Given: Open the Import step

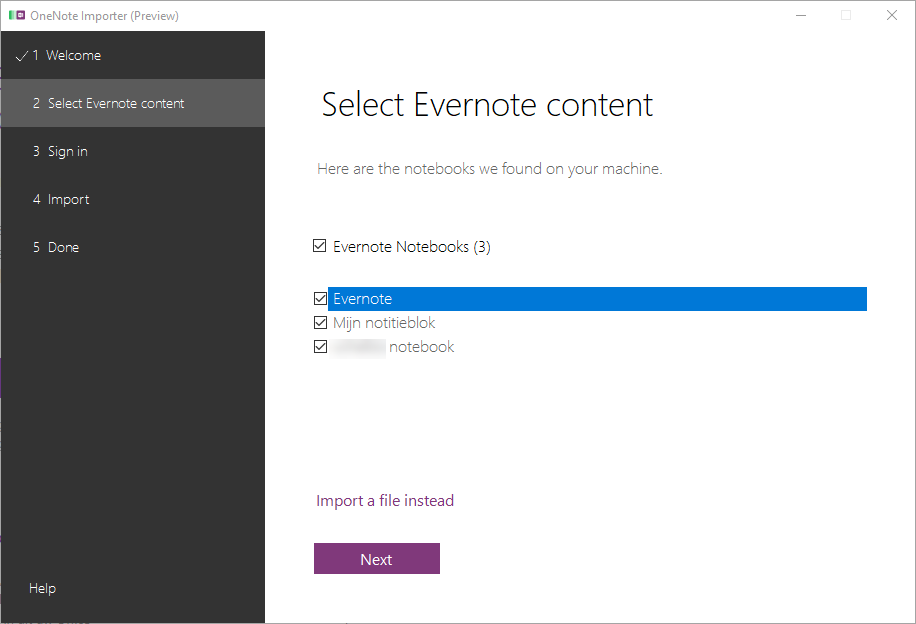Looking at the screenshot, I should coord(68,199).
